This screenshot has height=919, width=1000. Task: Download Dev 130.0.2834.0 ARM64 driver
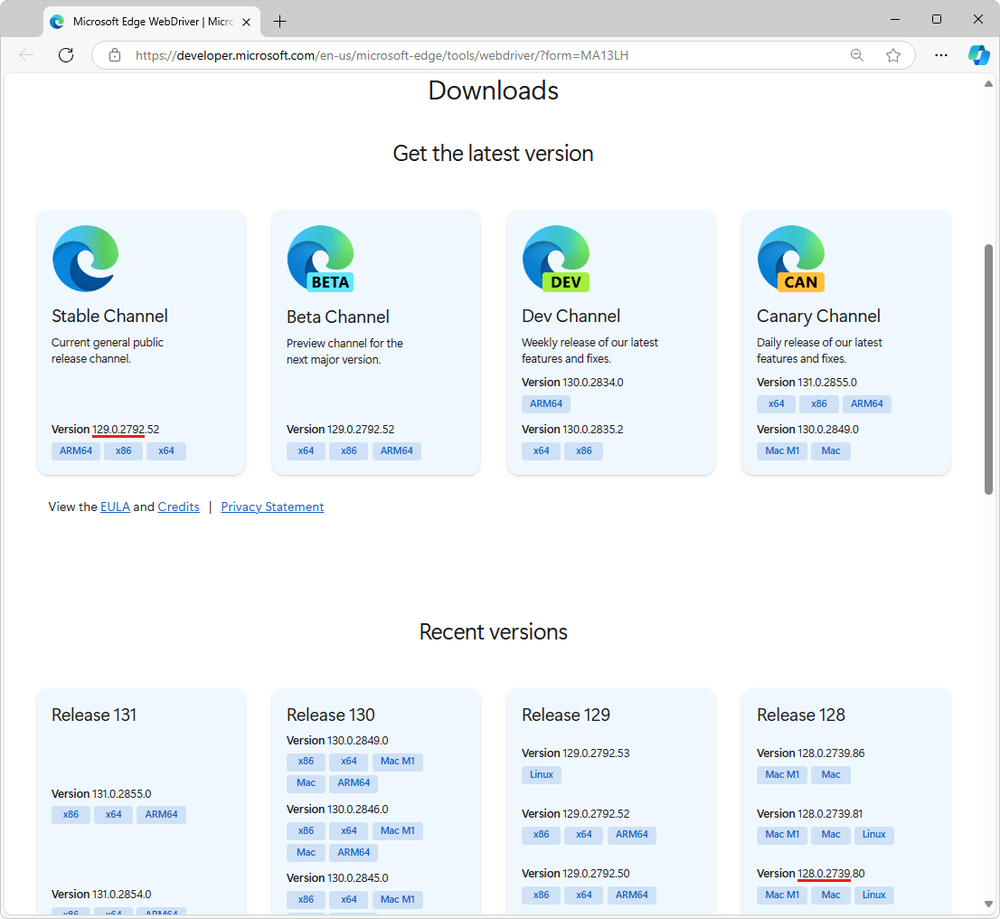click(546, 404)
